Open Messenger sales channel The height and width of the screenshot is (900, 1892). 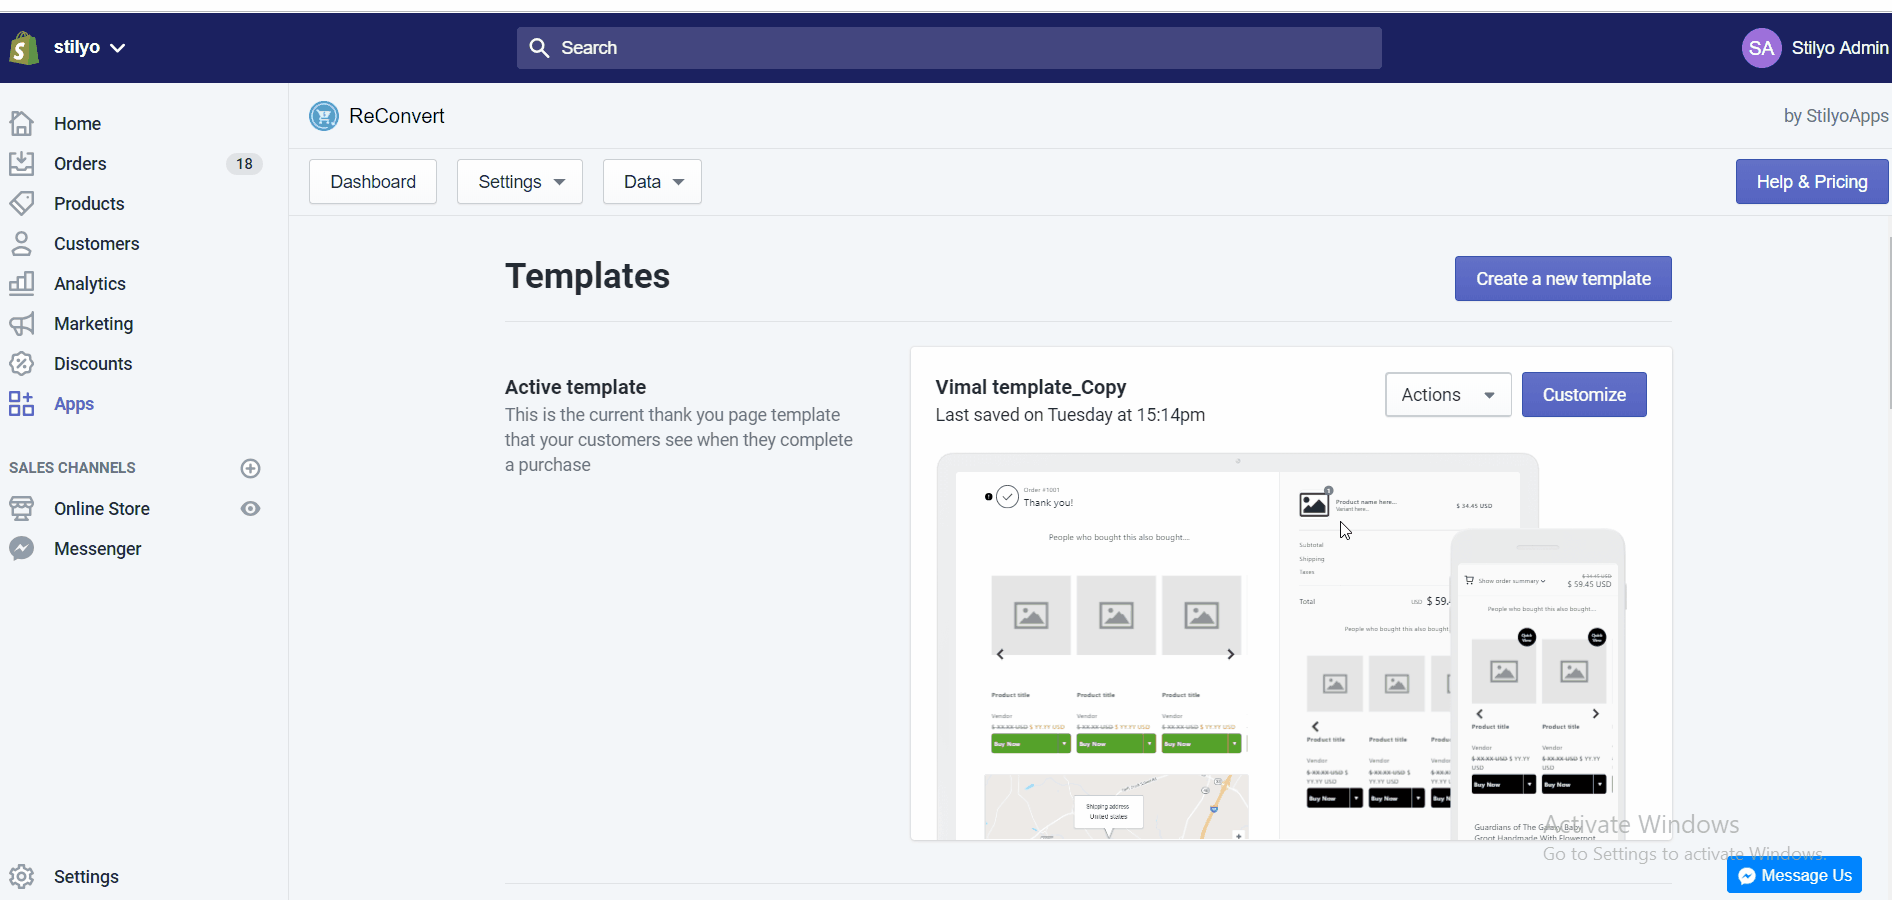point(98,549)
